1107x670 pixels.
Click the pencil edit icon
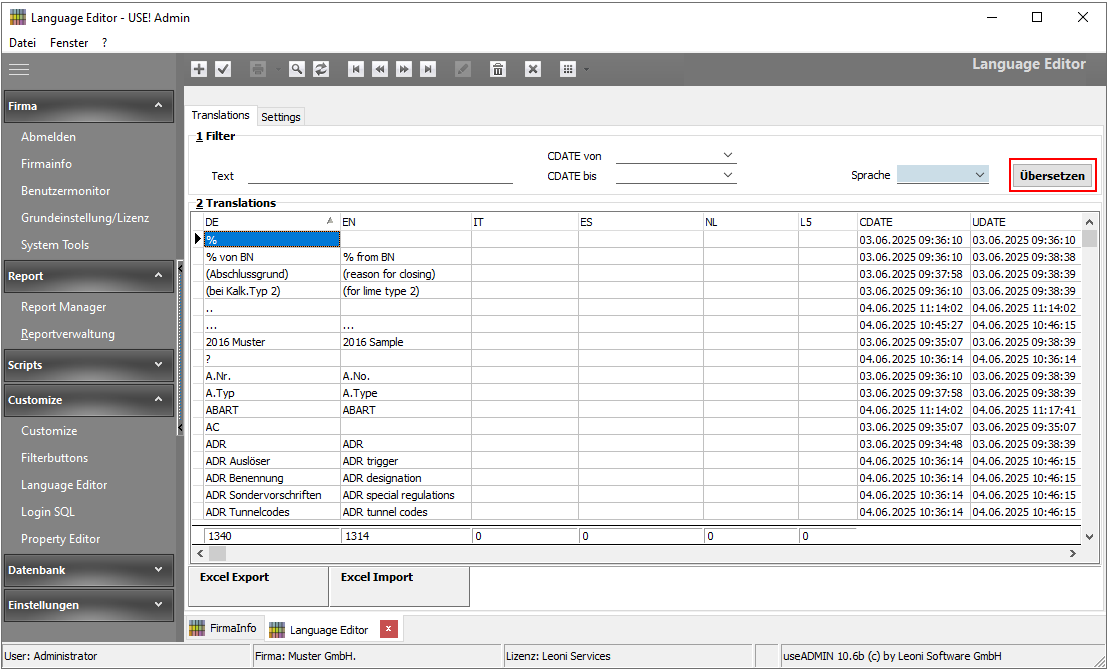click(x=462, y=69)
